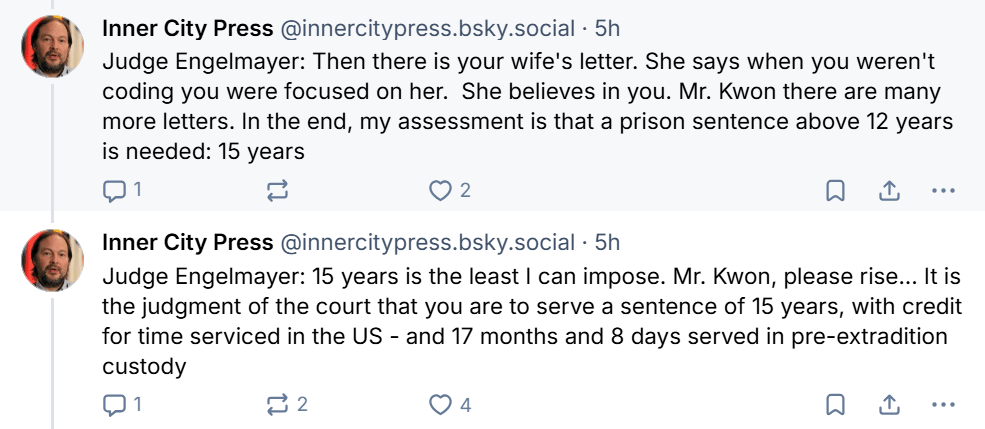Open more options on the second post
The width and height of the screenshot is (985, 429).
(943, 404)
